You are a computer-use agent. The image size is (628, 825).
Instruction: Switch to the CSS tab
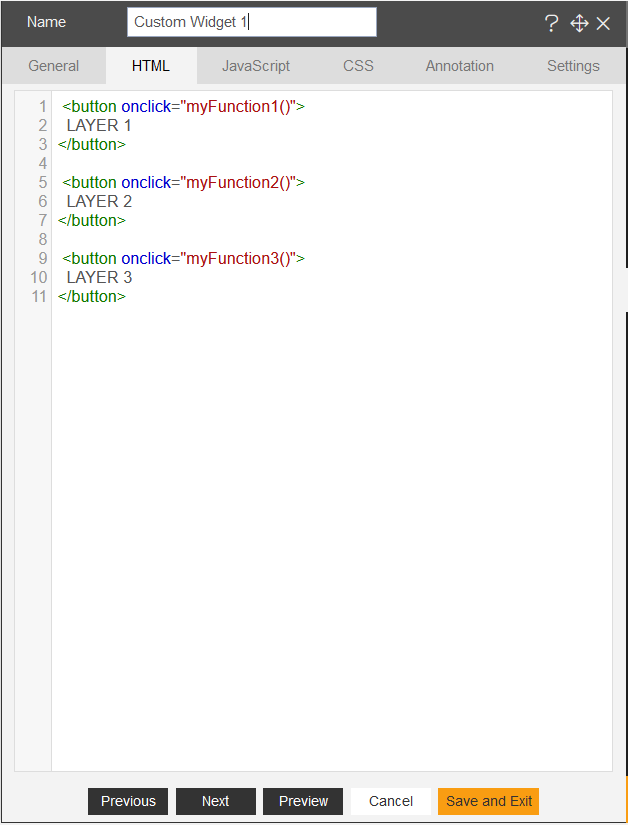(x=358, y=66)
